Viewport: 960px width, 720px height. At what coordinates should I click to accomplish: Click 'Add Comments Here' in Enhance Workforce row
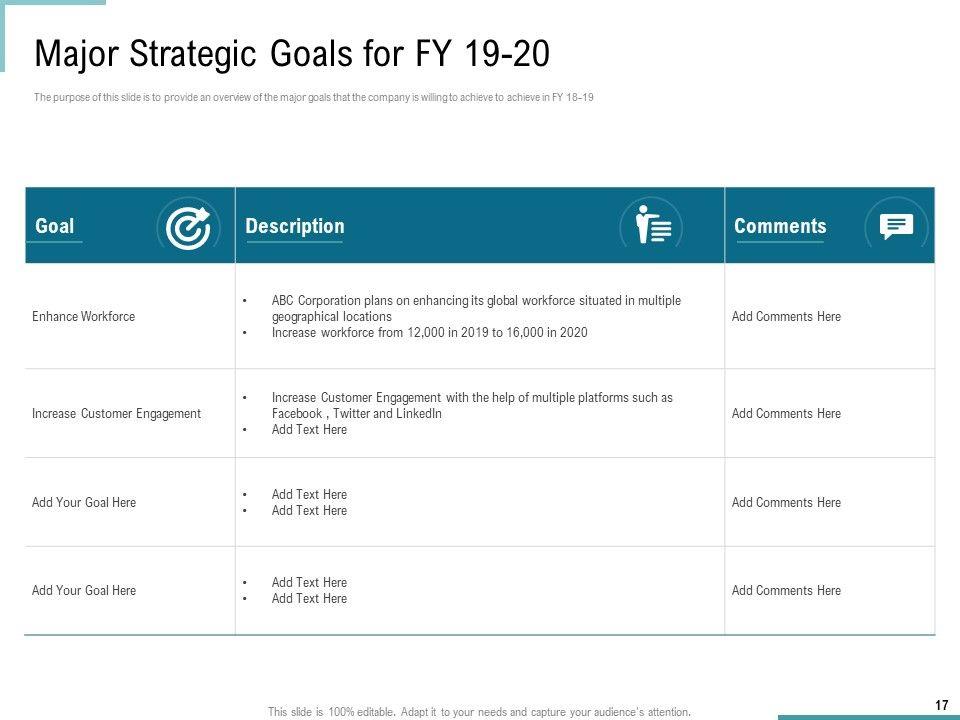click(x=786, y=316)
